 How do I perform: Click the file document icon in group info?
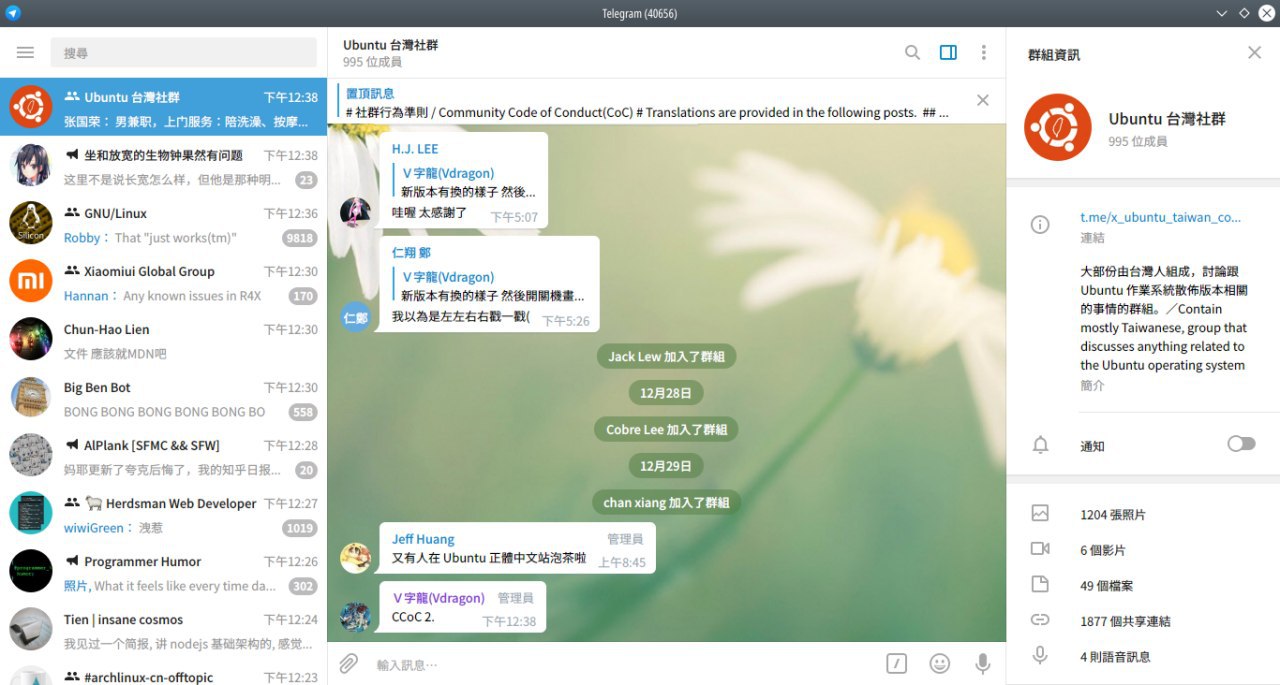(x=1040, y=585)
